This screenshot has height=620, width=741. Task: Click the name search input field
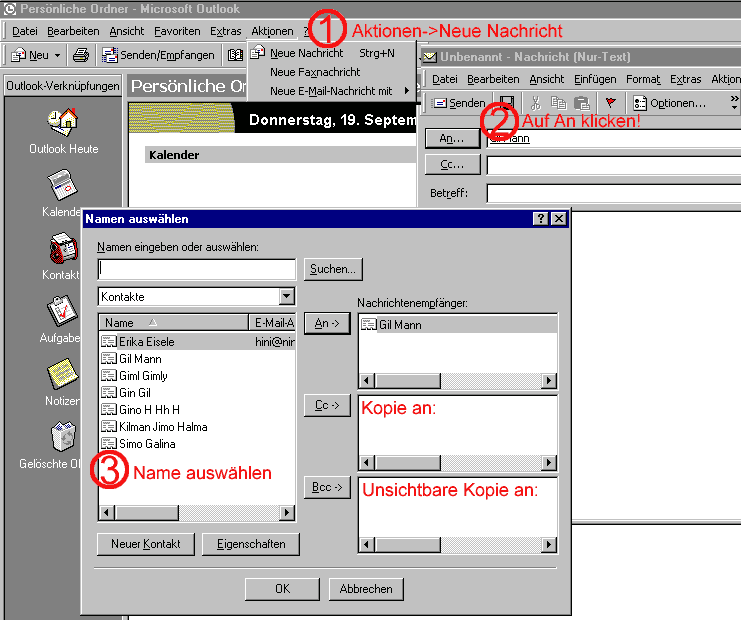(x=196, y=269)
